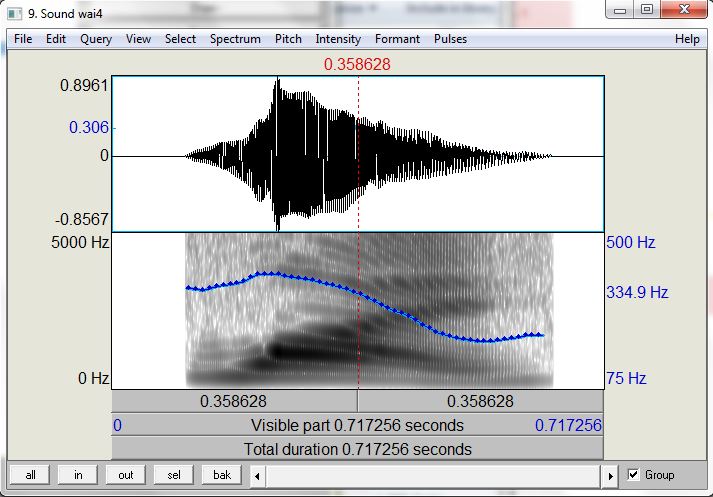Click the horizontal scrollbar track
Viewport: 713px width, 497px height.
(x=433, y=476)
